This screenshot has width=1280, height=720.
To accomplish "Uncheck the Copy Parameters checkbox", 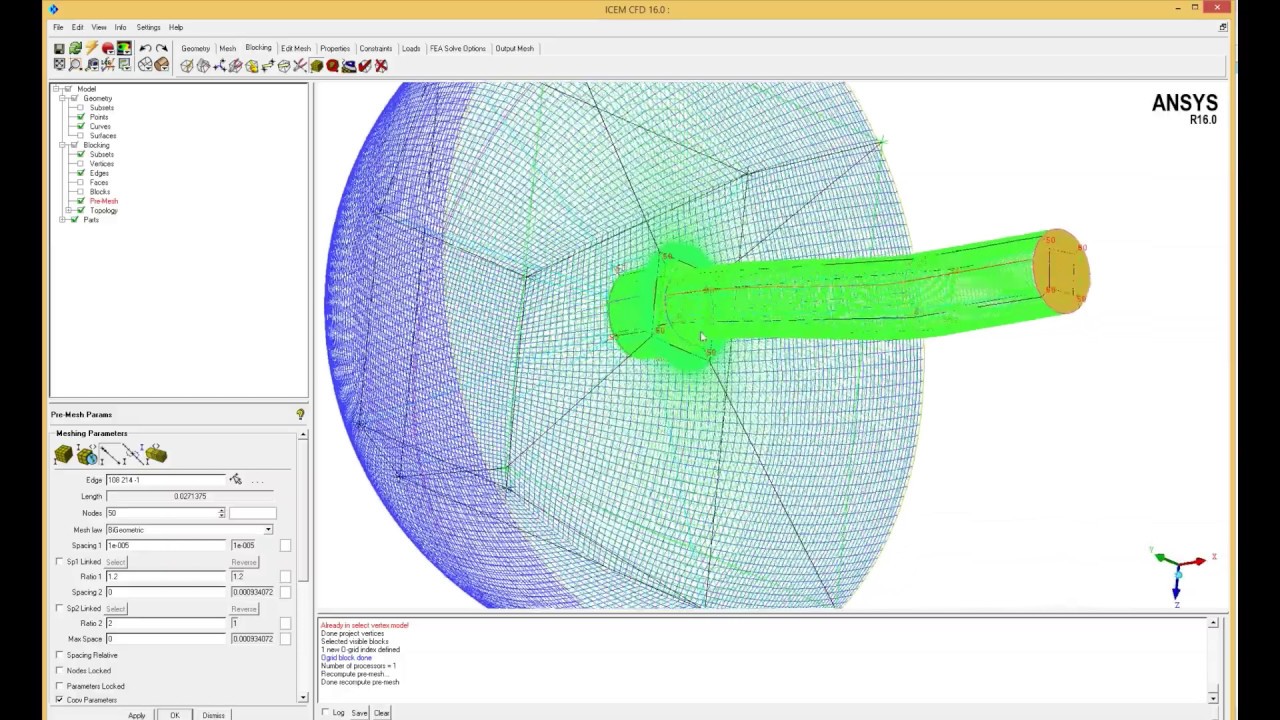I will pyautogui.click(x=59, y=700).
